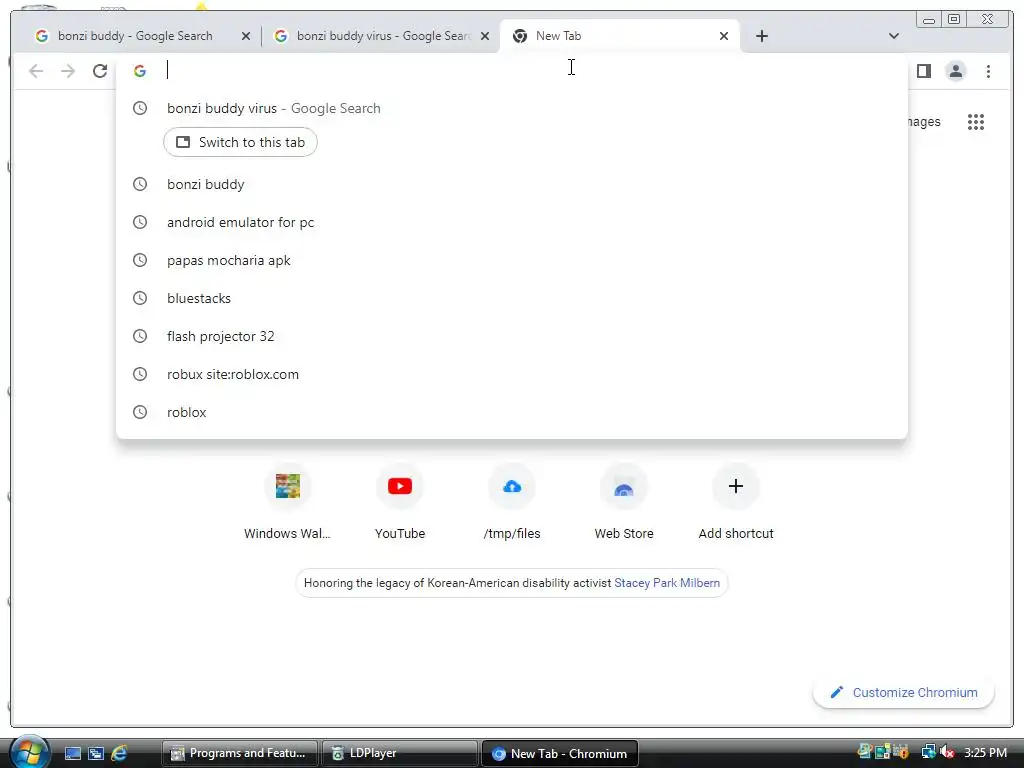This screenshot has width=1024, height=768.
Task: Click Show Desktop quick launch icon
Action: click(x=72, y=753)
